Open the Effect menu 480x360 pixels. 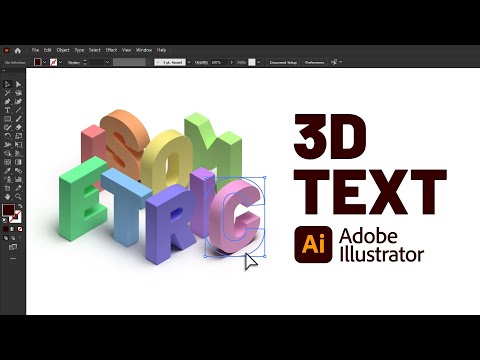tap(111, 50)
